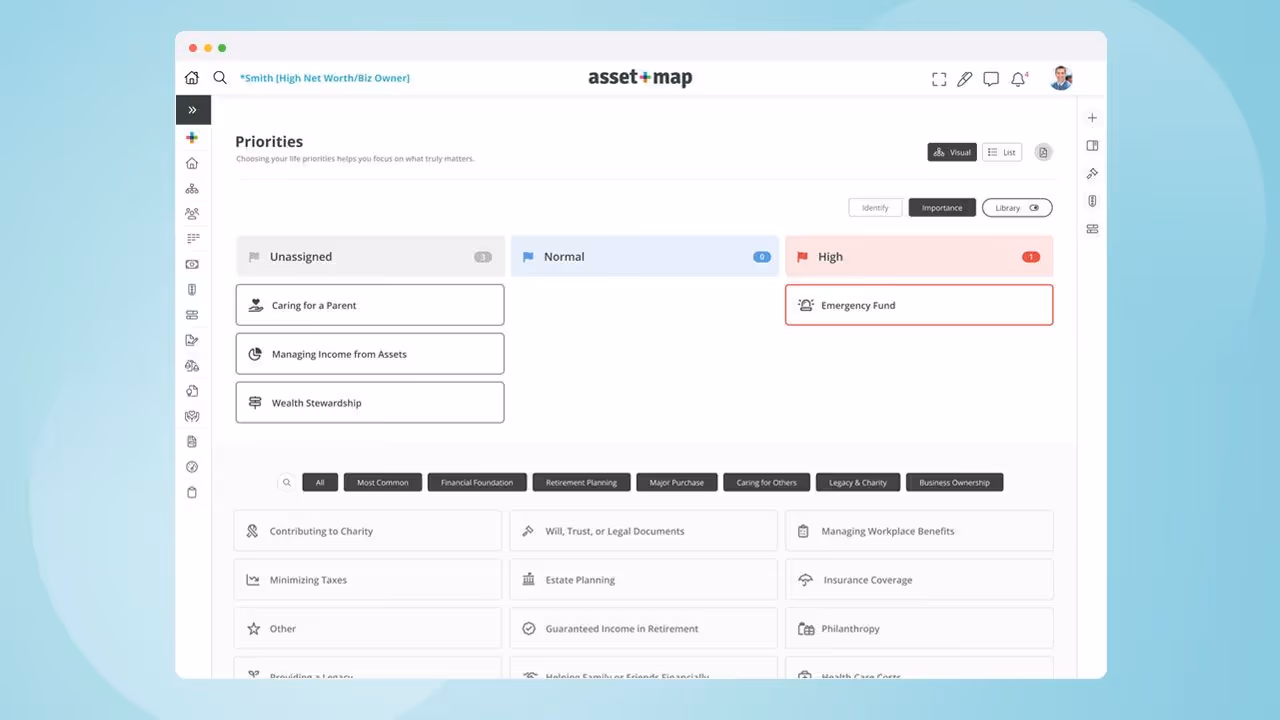Enter fullscreen mode via the expand icon

tap(939, 78)
